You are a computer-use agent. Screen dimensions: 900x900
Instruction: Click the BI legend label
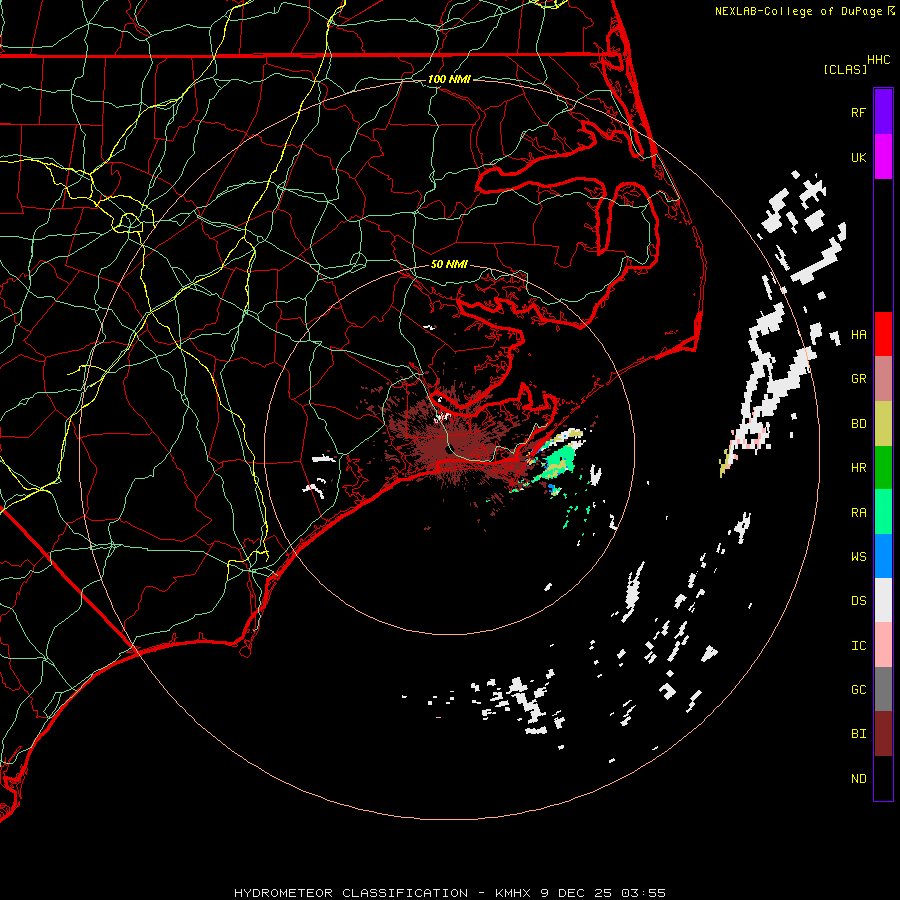click(859, 734)
